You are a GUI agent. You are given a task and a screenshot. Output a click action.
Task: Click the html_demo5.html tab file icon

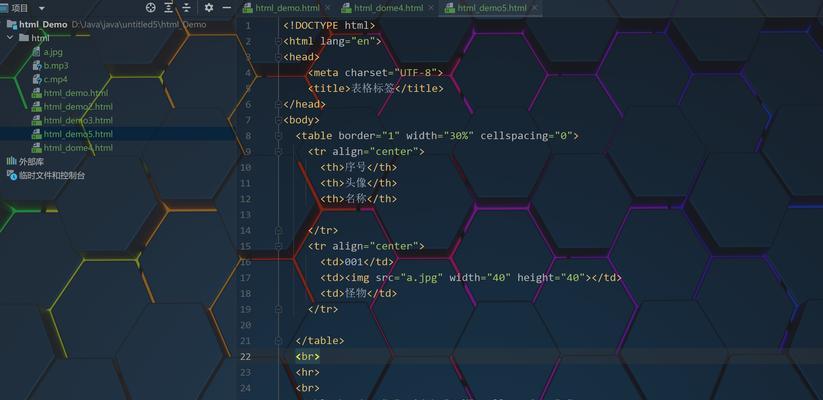449,8
